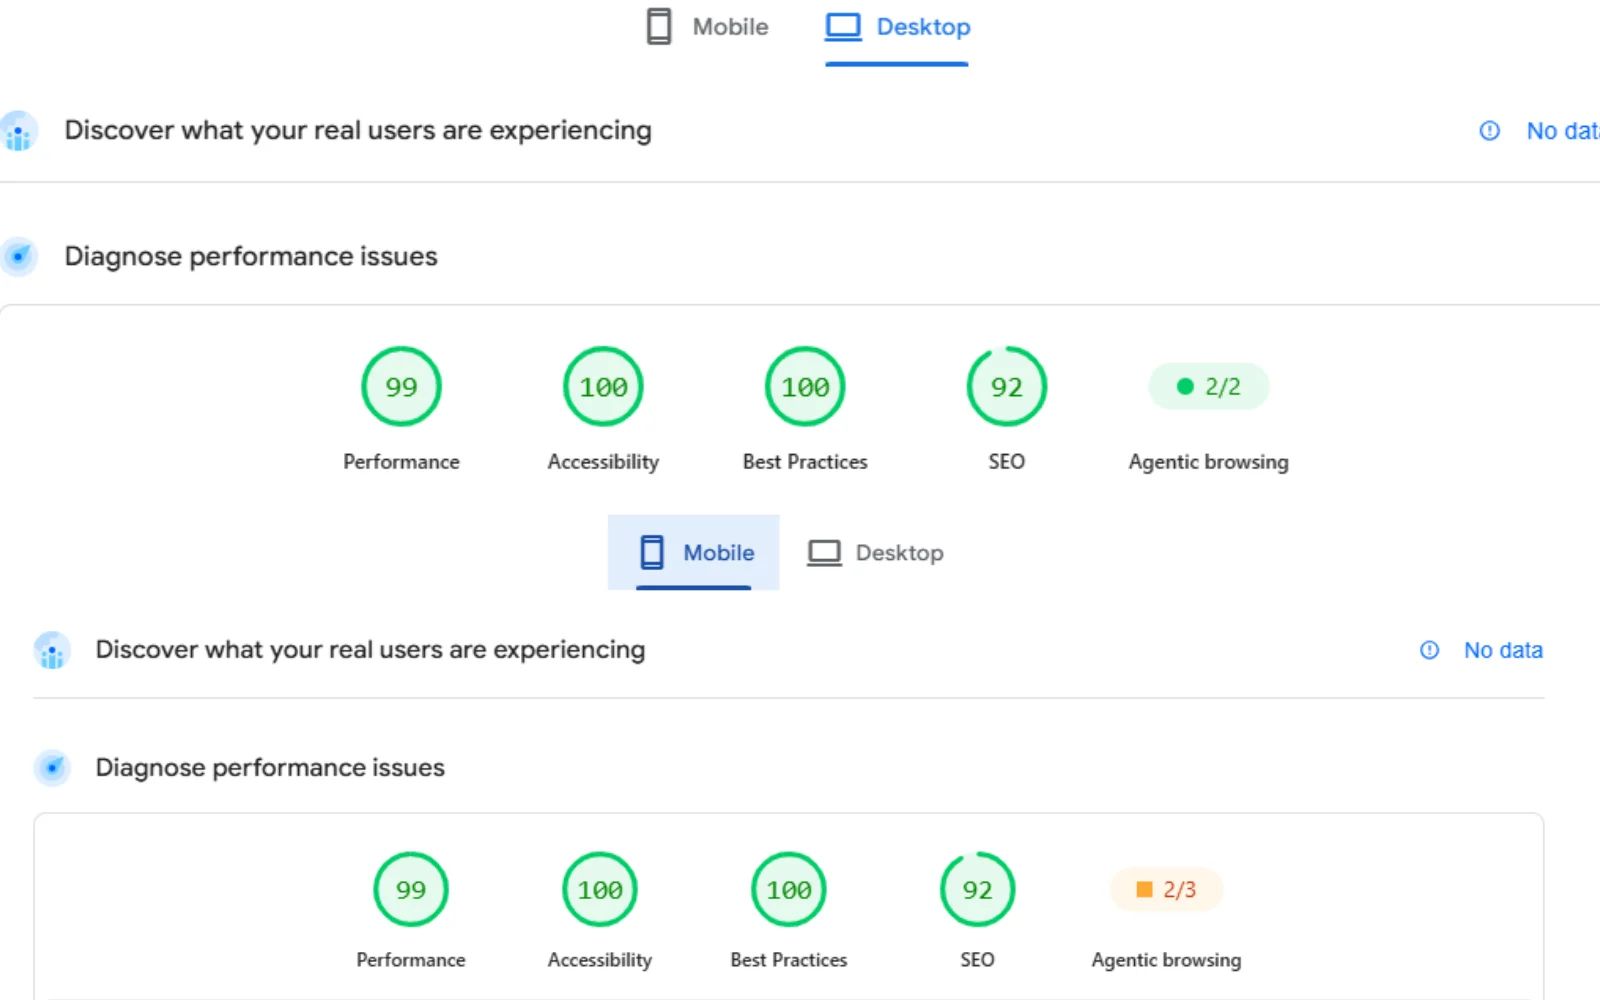Click the diagnose performance icon in the lower report

pyautogui.click(x=52, y=768)
